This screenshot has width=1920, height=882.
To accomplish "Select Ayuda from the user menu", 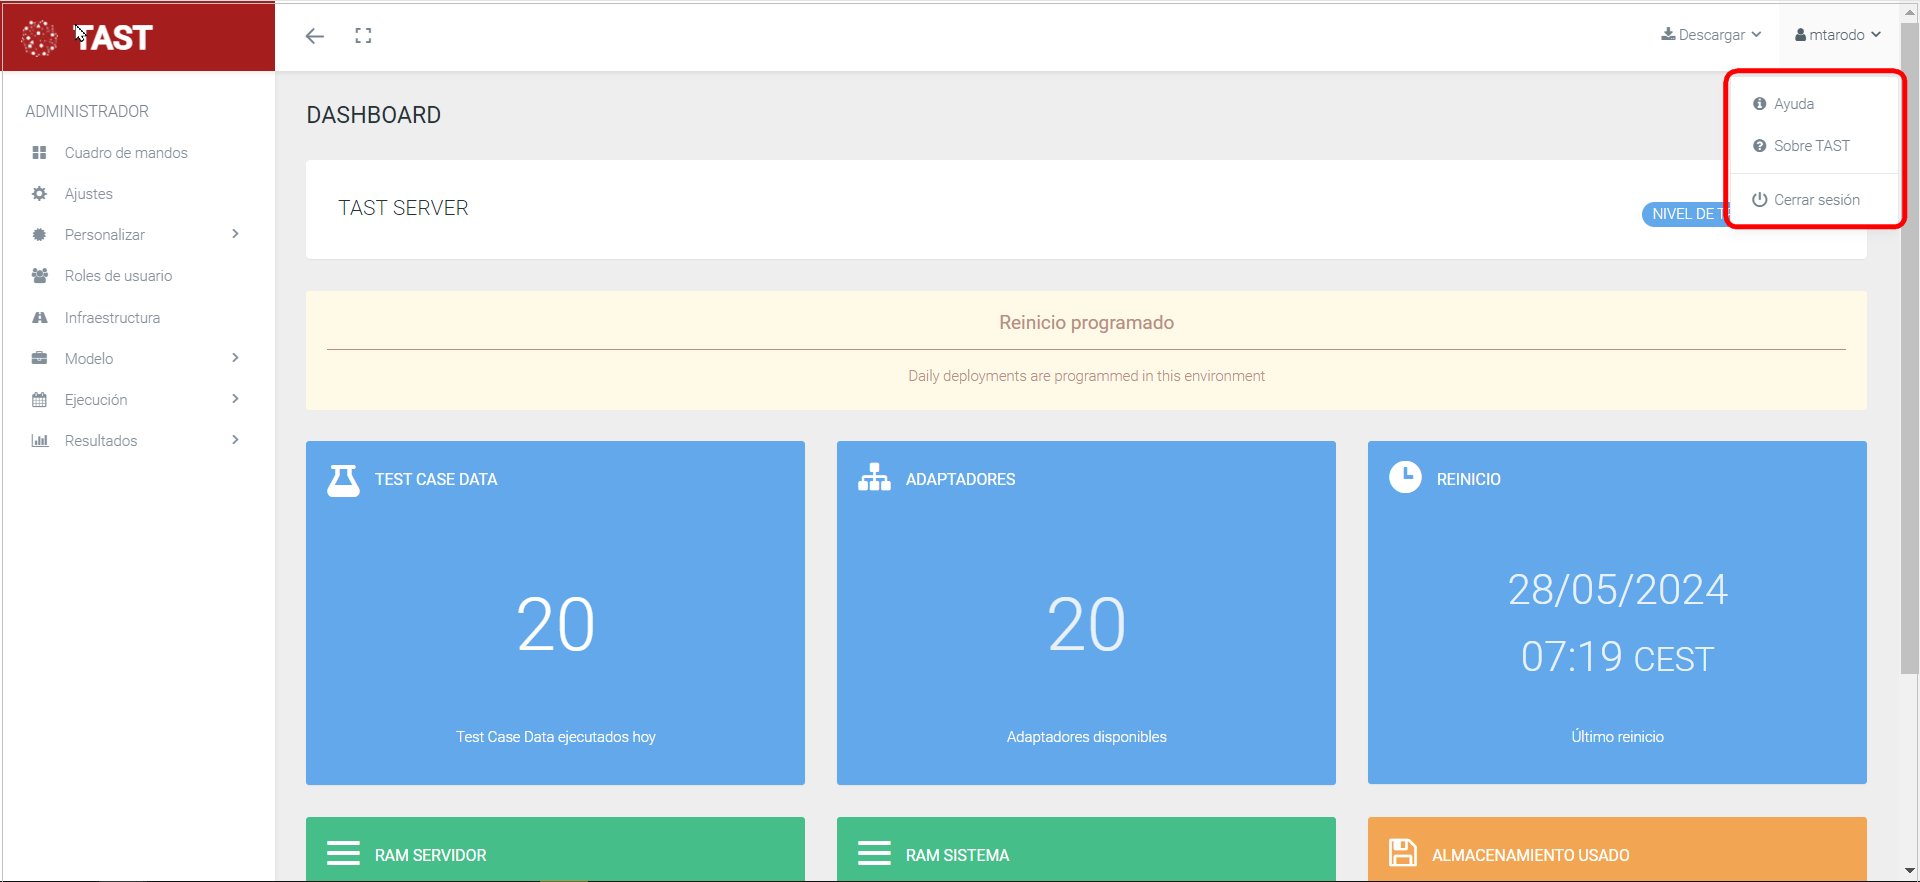I will click(1793, 104).
